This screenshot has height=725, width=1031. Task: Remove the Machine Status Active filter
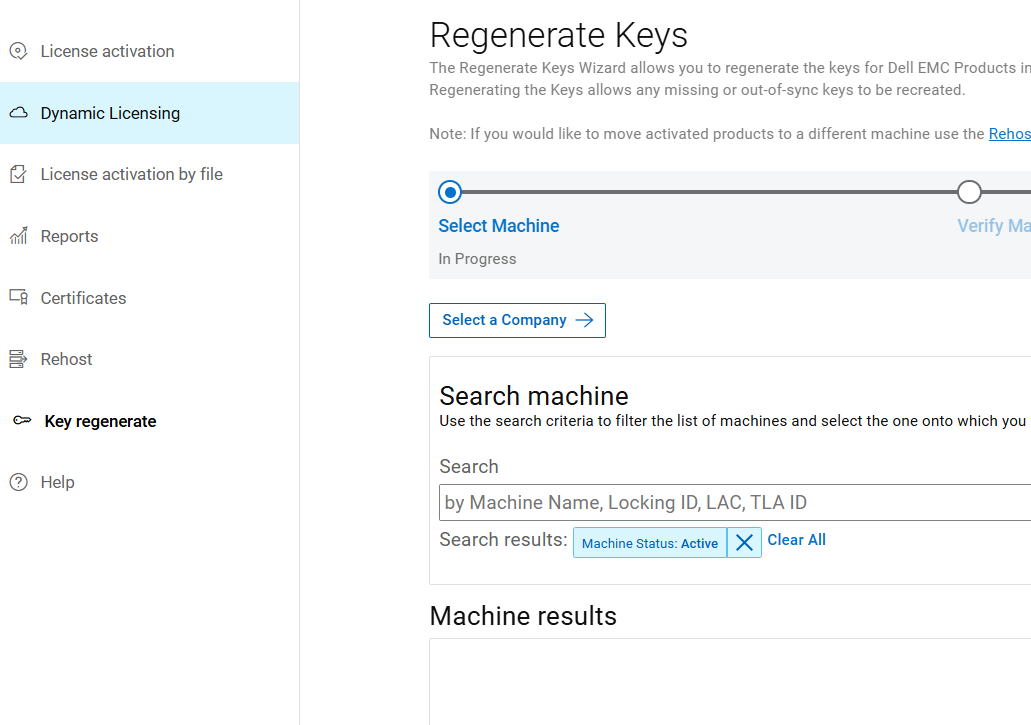pos(743,542)
